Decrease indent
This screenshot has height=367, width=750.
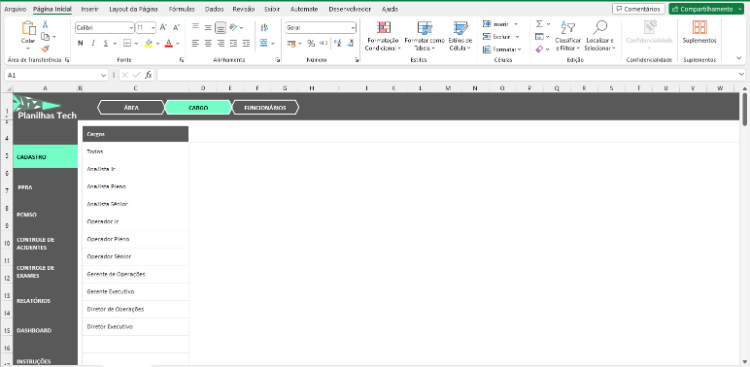coord(233,44)
